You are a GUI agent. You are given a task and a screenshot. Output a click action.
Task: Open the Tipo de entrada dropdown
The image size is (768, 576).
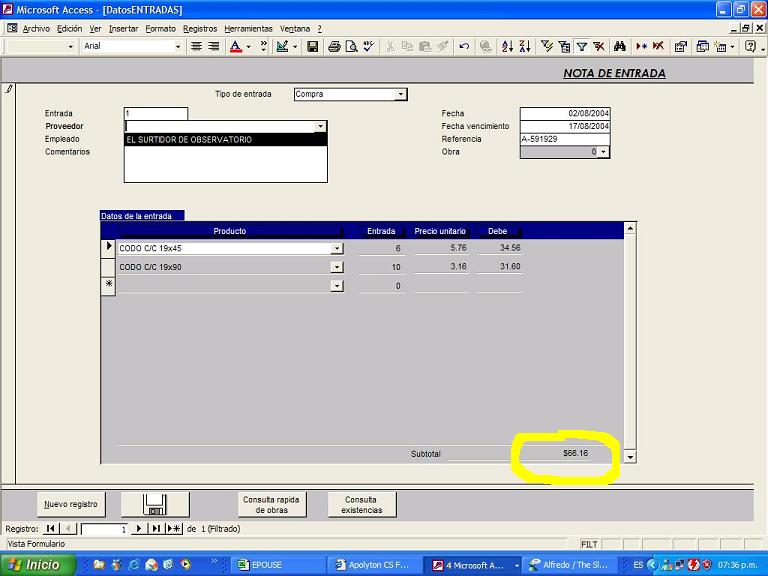coord(401,95)
